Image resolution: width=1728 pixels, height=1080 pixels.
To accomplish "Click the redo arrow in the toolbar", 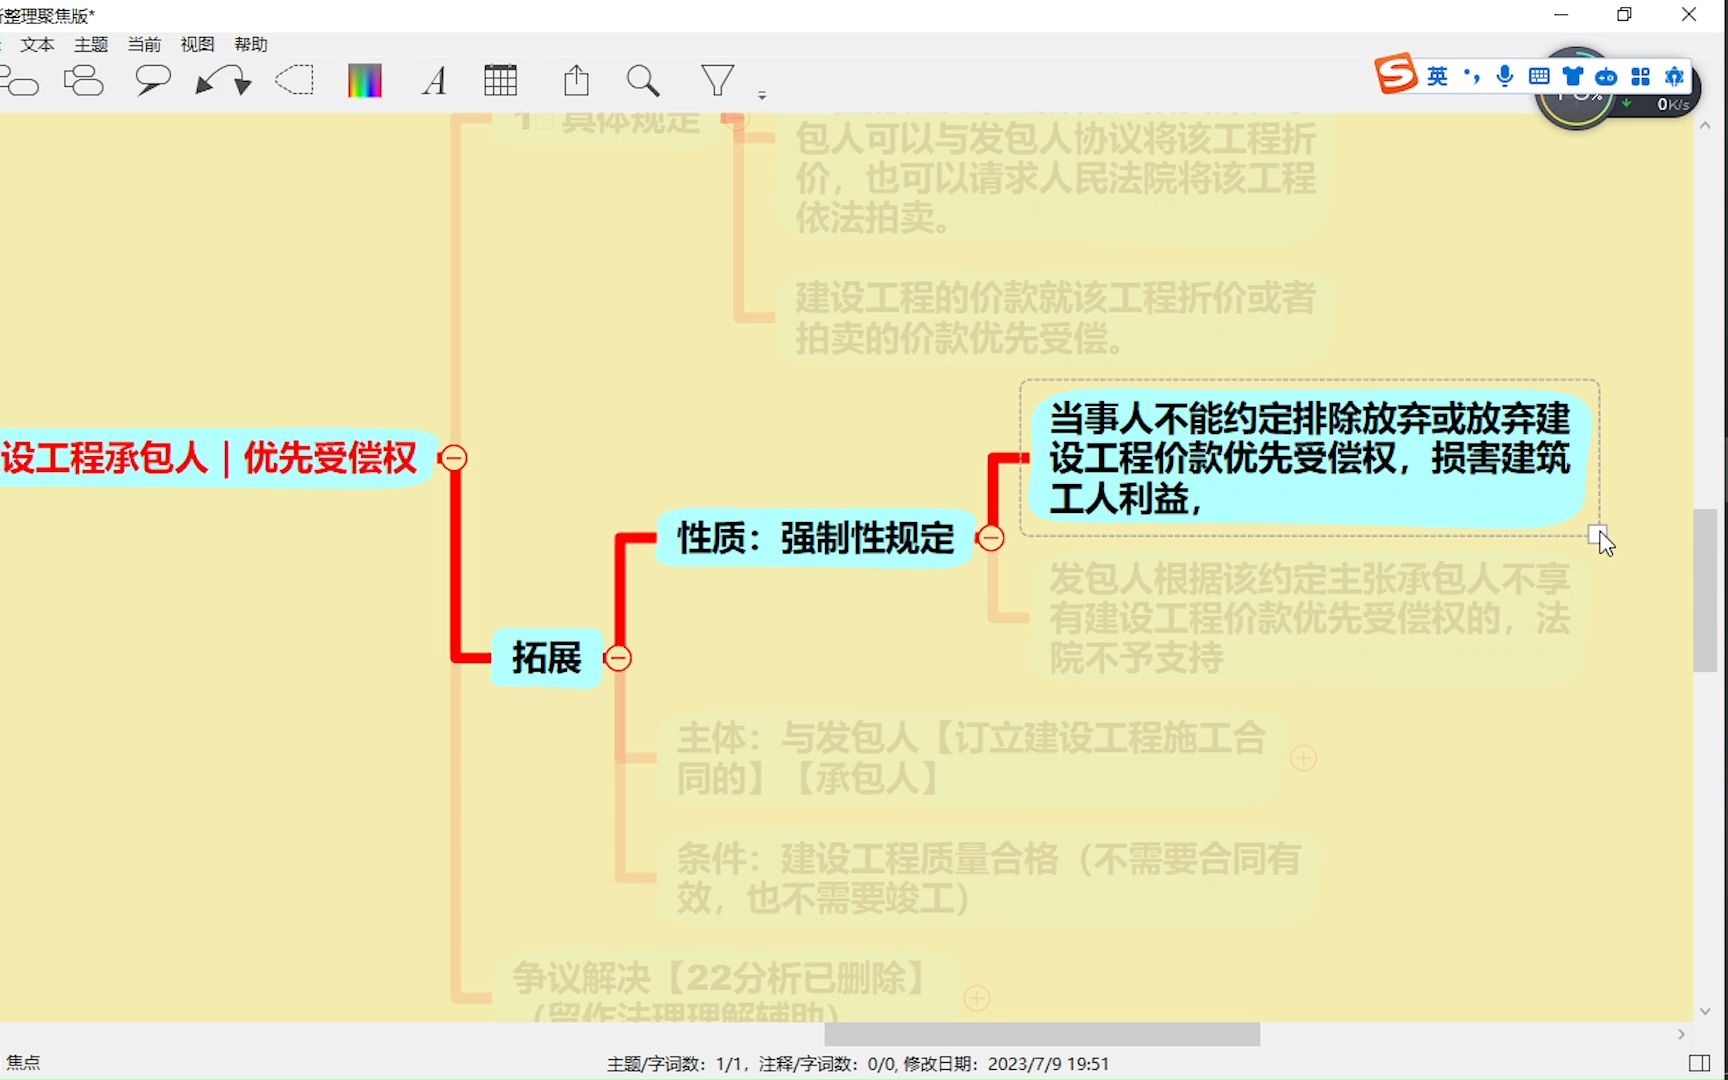I will 240,80.
